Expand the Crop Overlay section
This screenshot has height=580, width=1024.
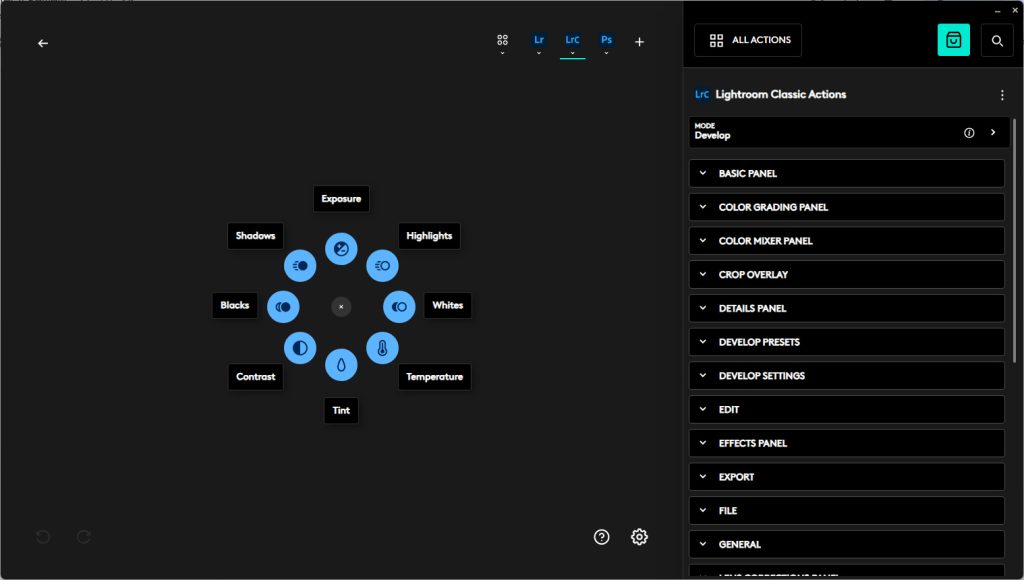[x=846, y=274]
